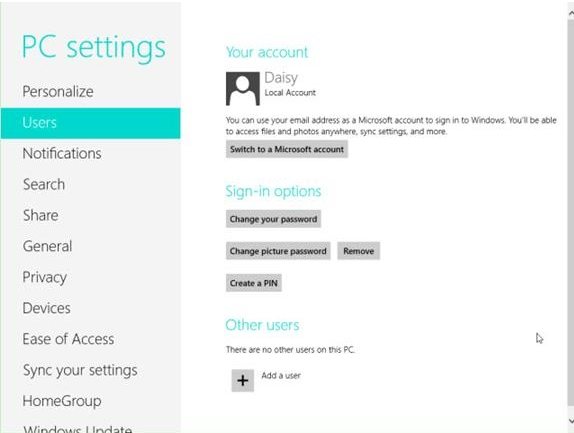Open the Personalize settings category
The image size is (574, 433).
point(58,92)
